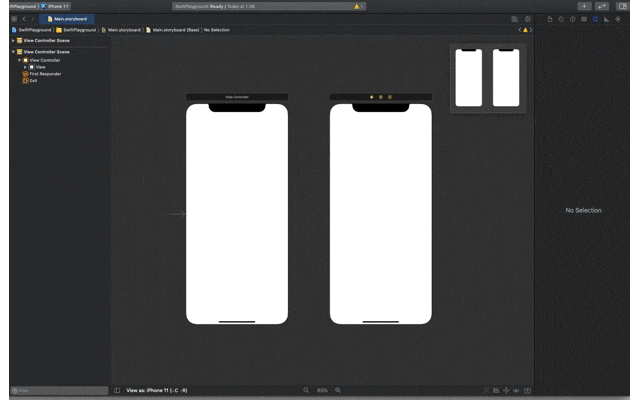This screenshot has height=400, width=640.
Task: Click the outline Filter field
Action: coord(59,391)
